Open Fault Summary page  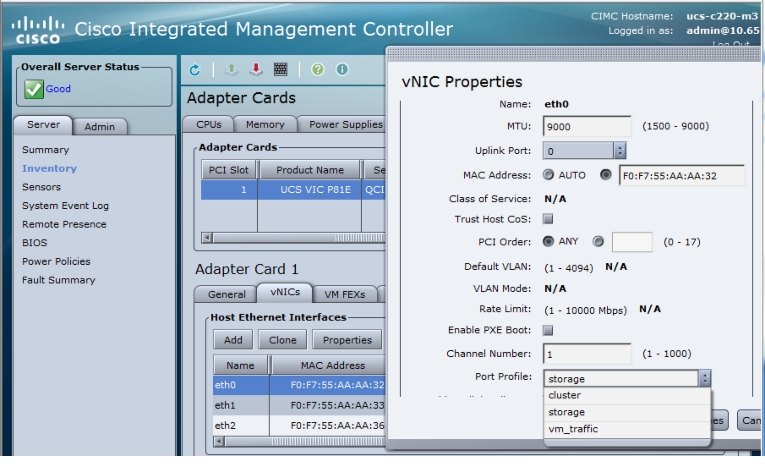pyautogui.click(x=59, y=280)
